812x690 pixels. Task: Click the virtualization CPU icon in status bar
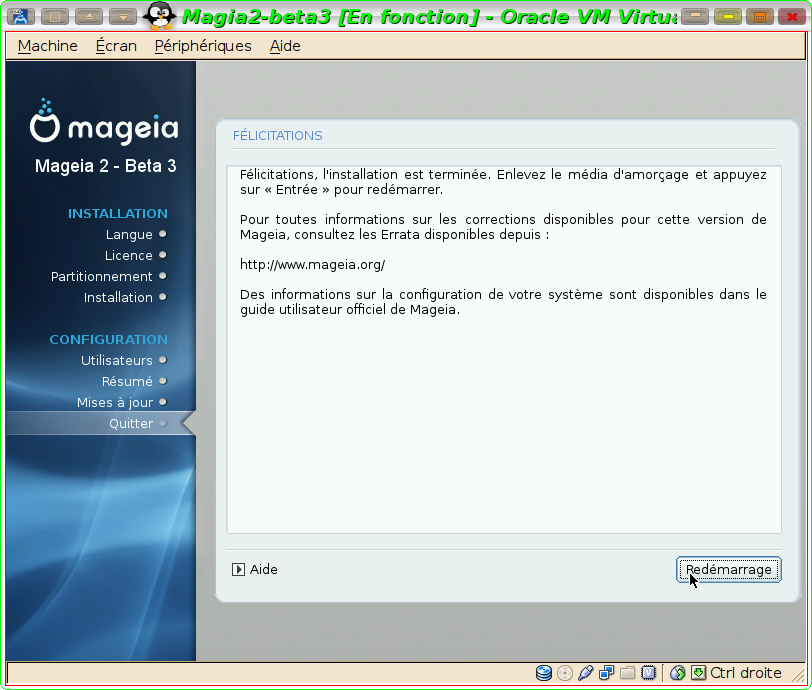648,673
